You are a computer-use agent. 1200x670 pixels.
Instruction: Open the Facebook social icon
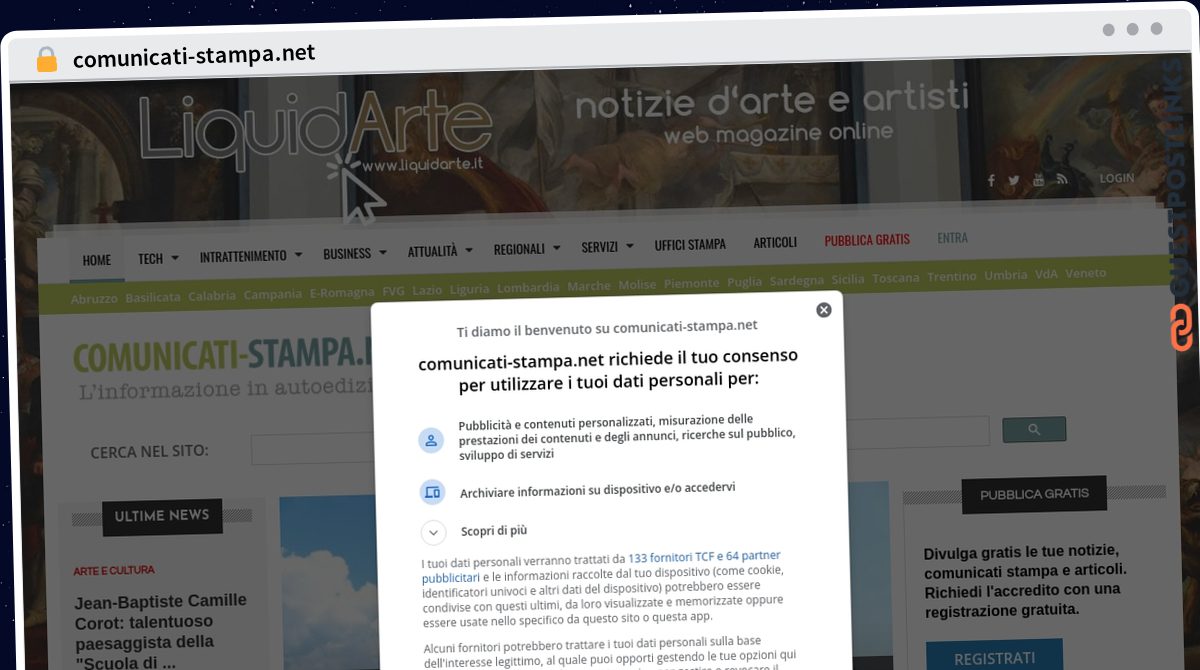coord(991,181)
